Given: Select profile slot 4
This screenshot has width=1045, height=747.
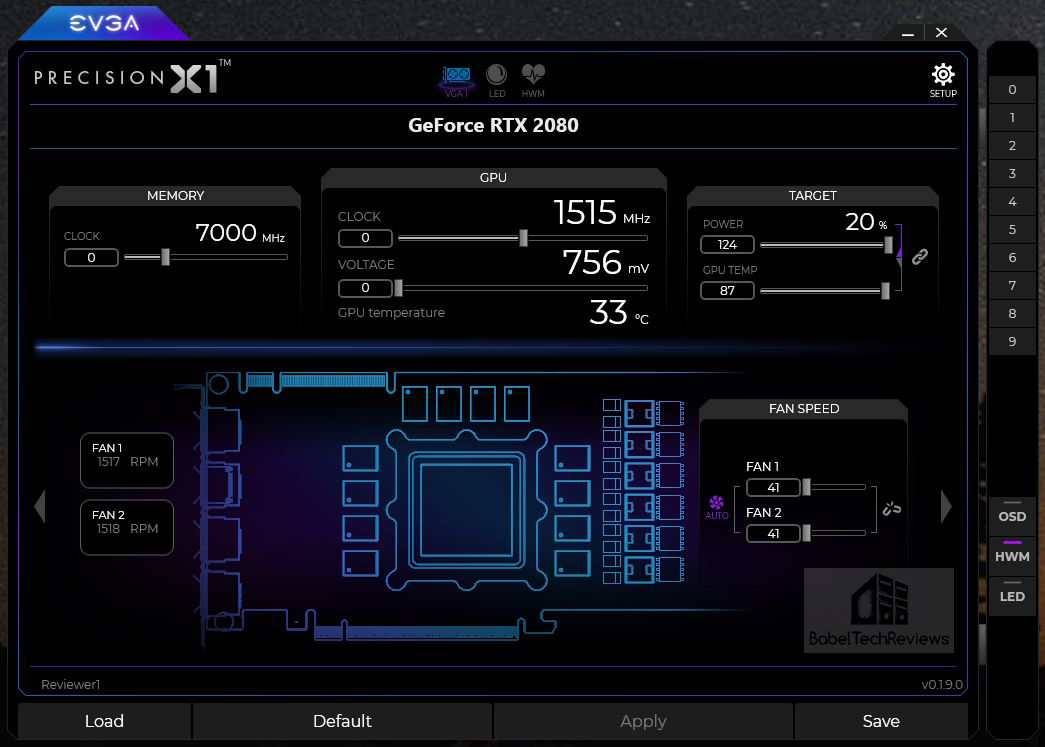Looking at the screenshot, I should (1012, 202).
